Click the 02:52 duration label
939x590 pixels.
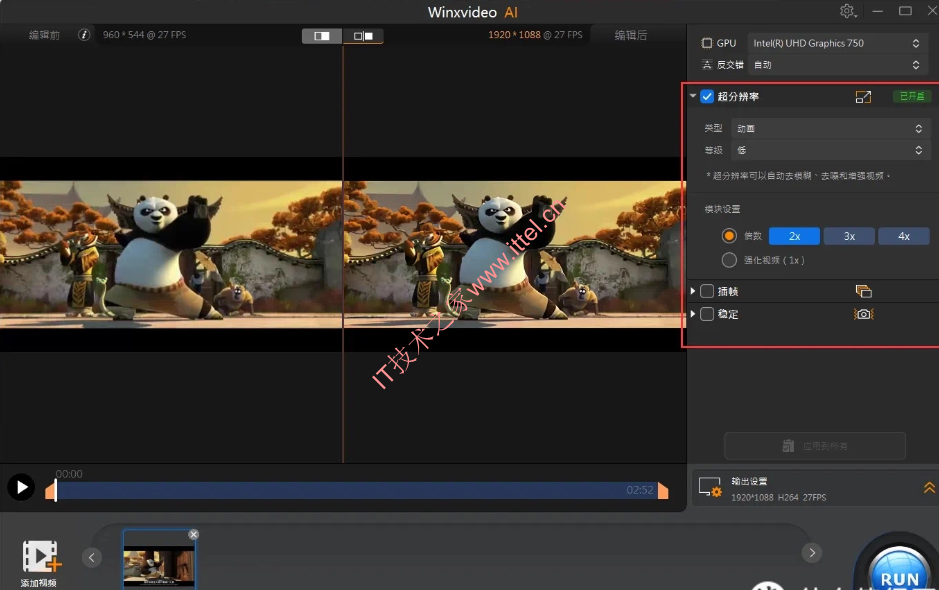click(x=640, y=490)
